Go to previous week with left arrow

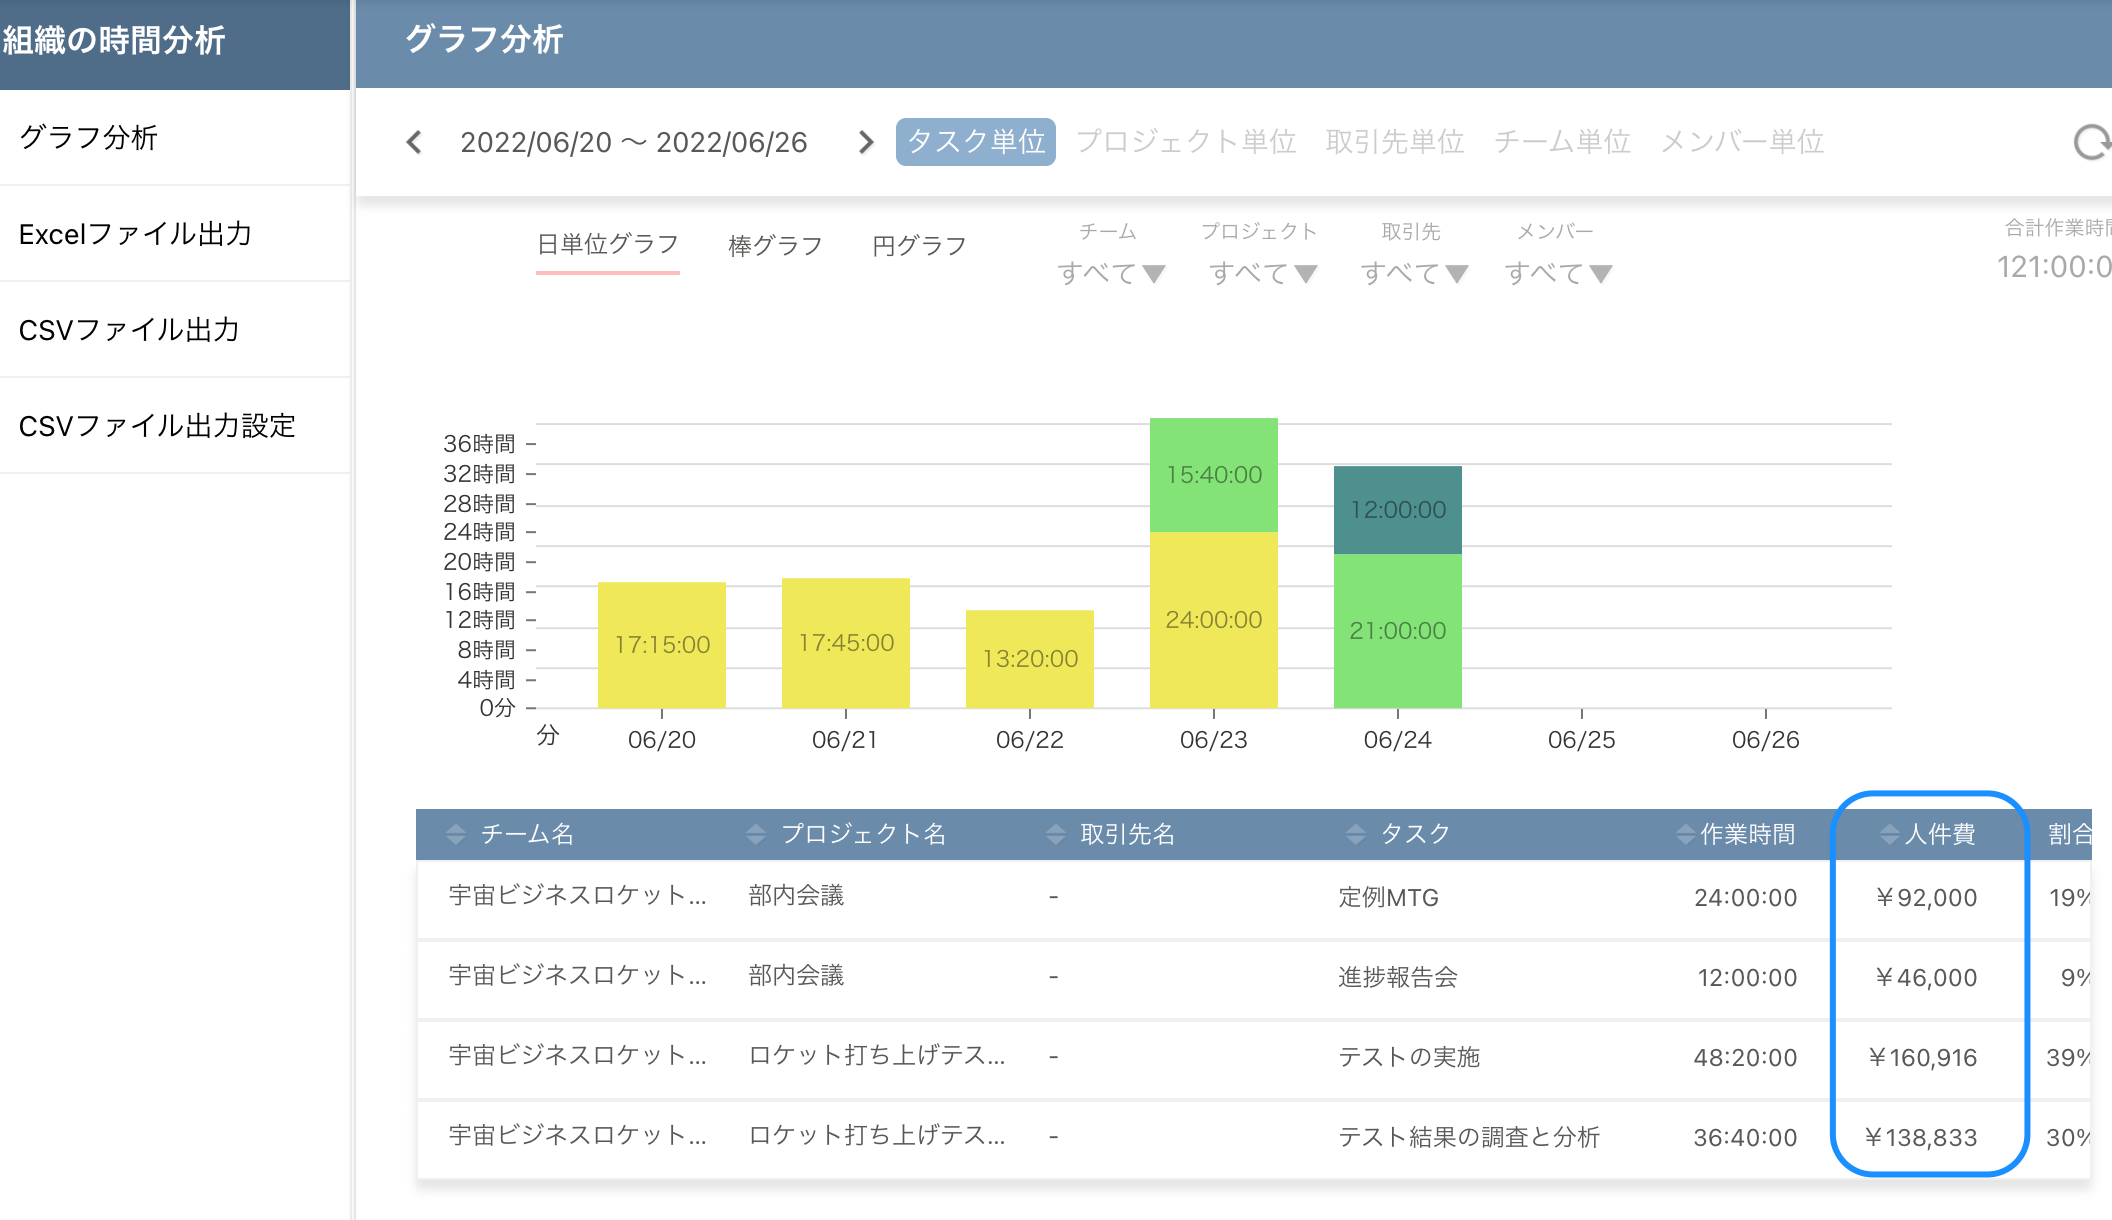pyautogui.click(x=414, y=142)
